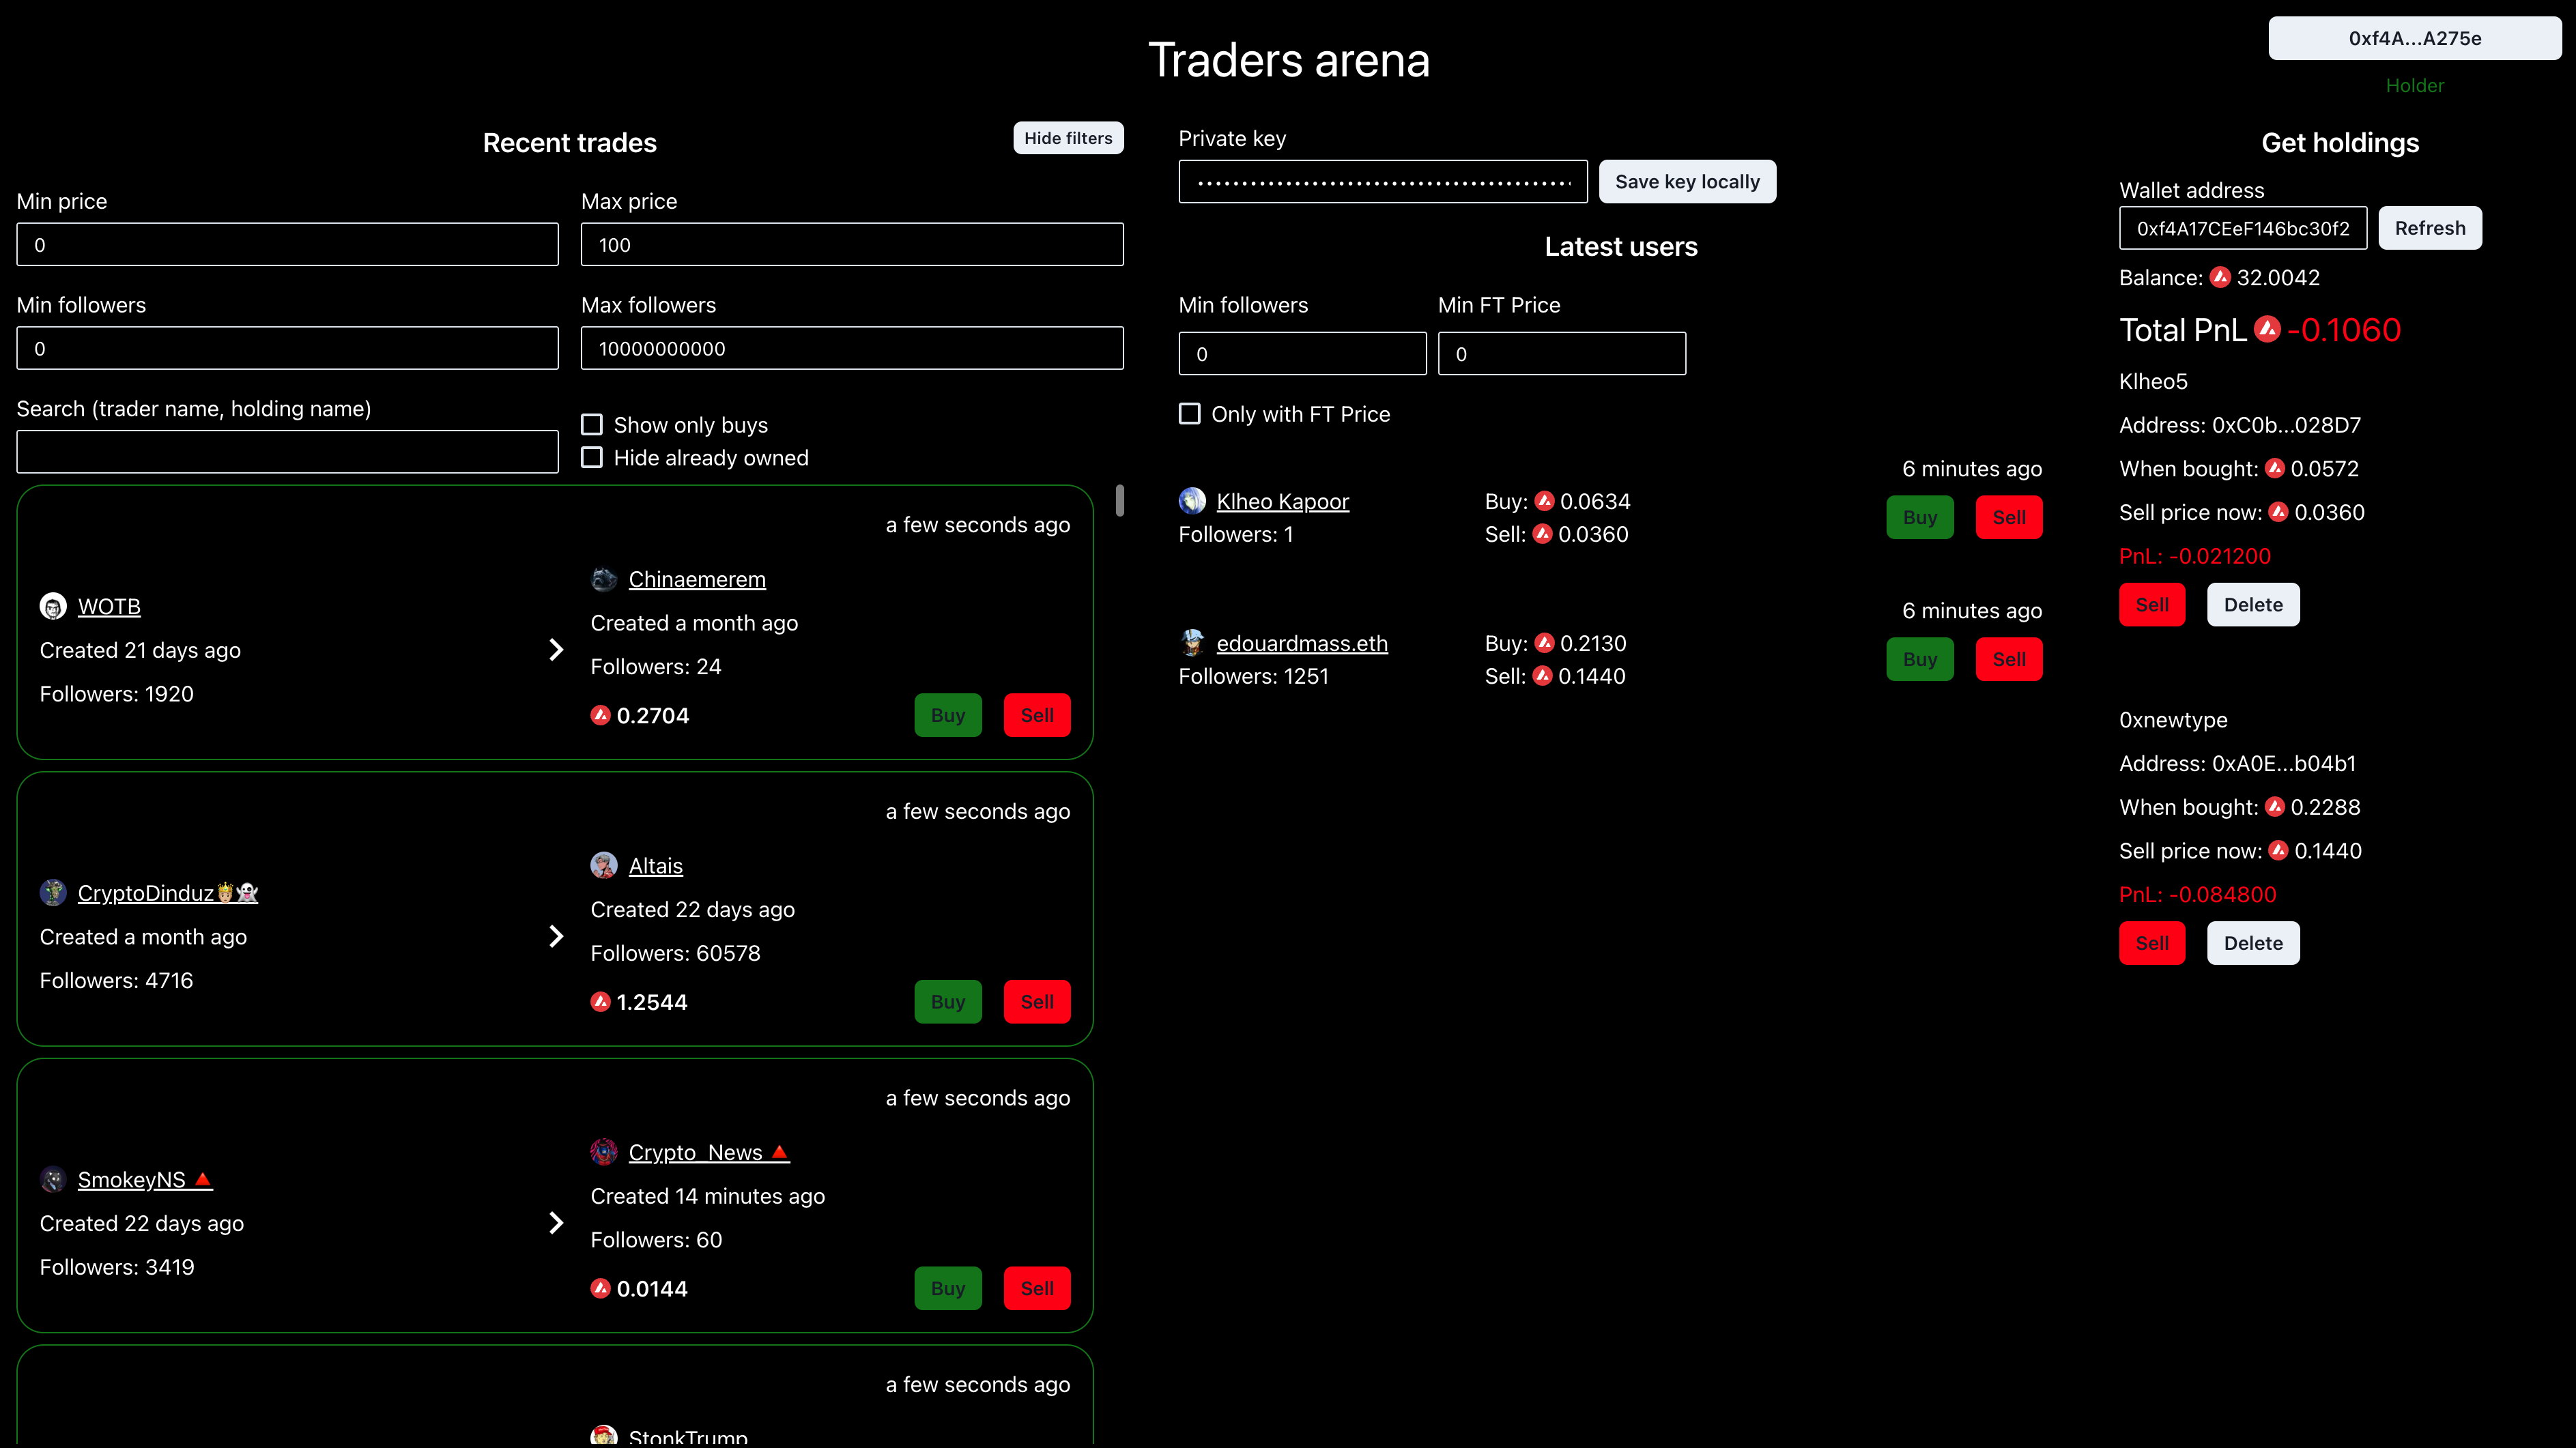The width and height of the screenshot is (2576, 1448).
Task: Click CryptoDinduz profile avatar icon
Action: pos(53,892)
